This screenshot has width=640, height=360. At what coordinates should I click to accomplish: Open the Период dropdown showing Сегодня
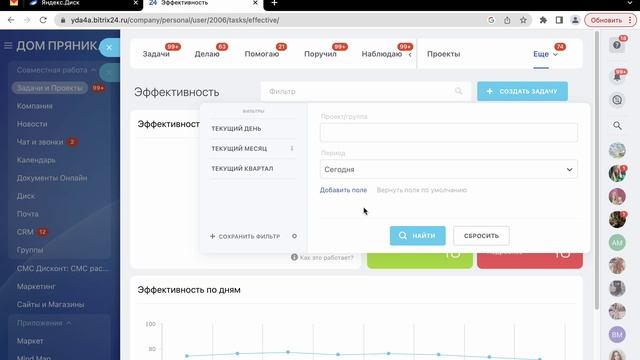[x=449, y=169]
